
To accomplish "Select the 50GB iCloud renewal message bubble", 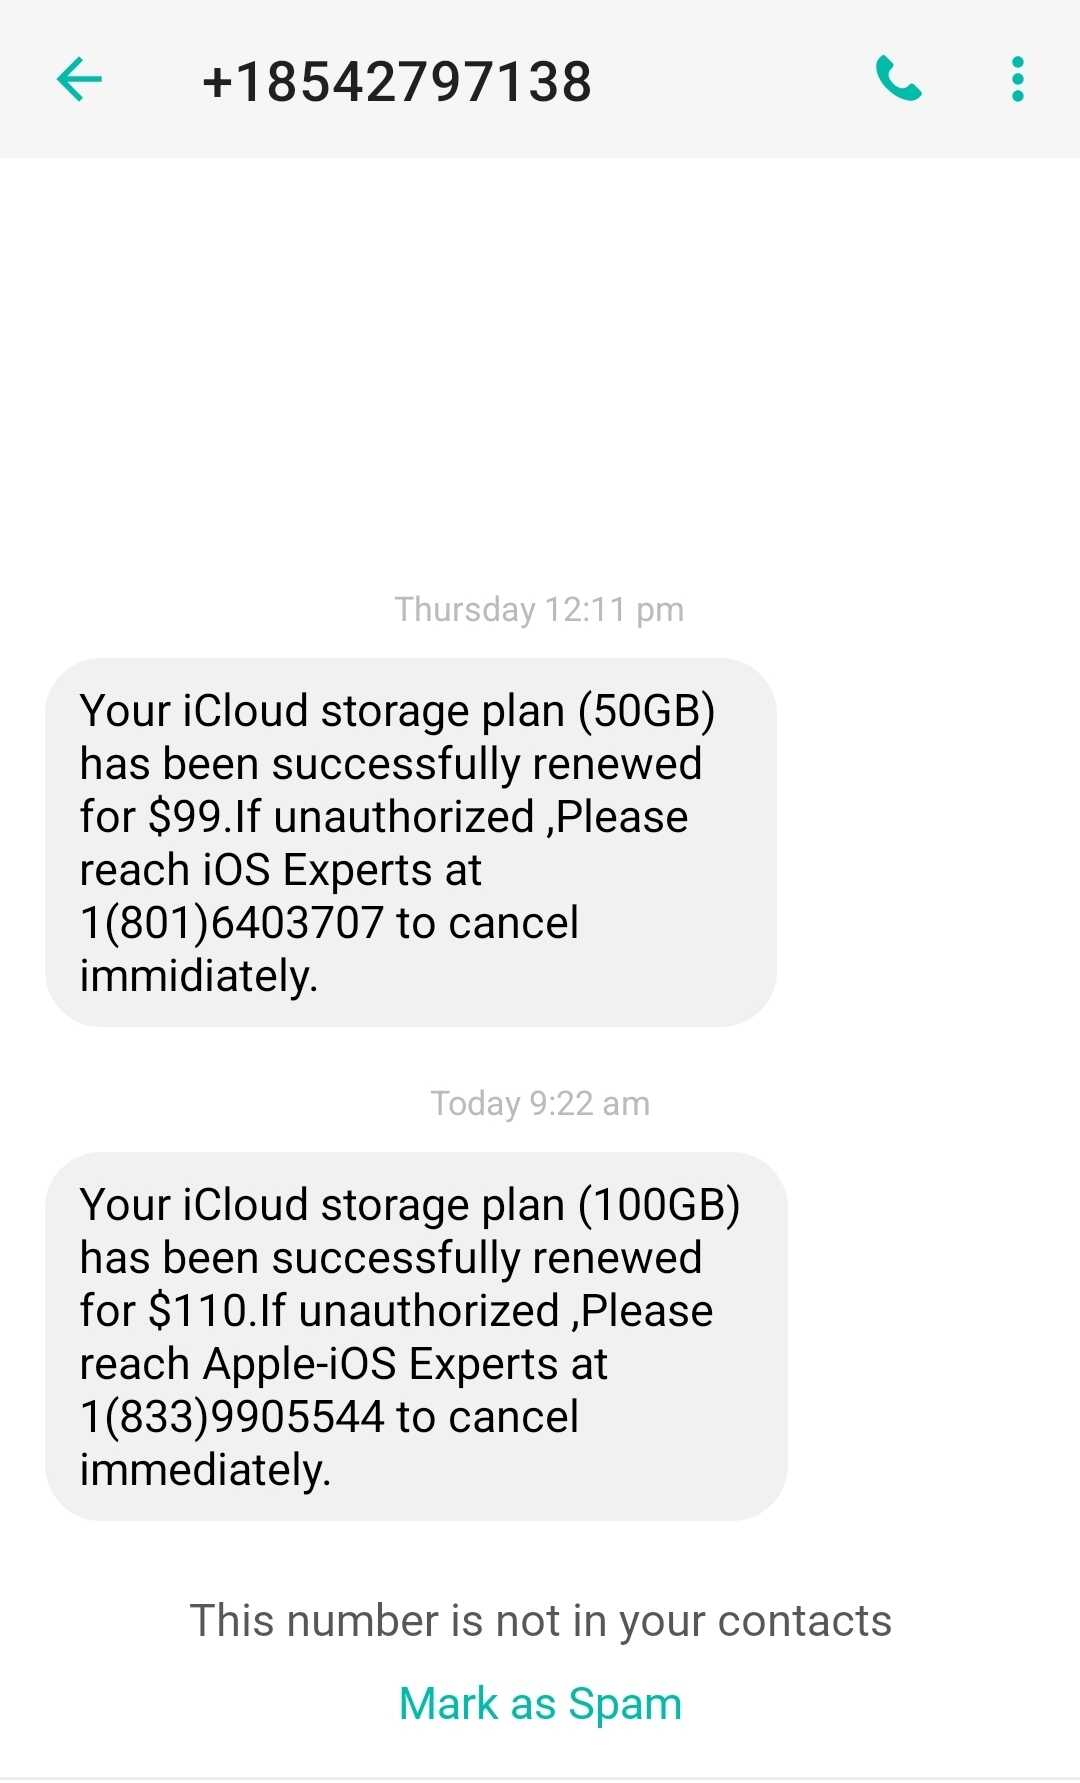I will 411,842.
